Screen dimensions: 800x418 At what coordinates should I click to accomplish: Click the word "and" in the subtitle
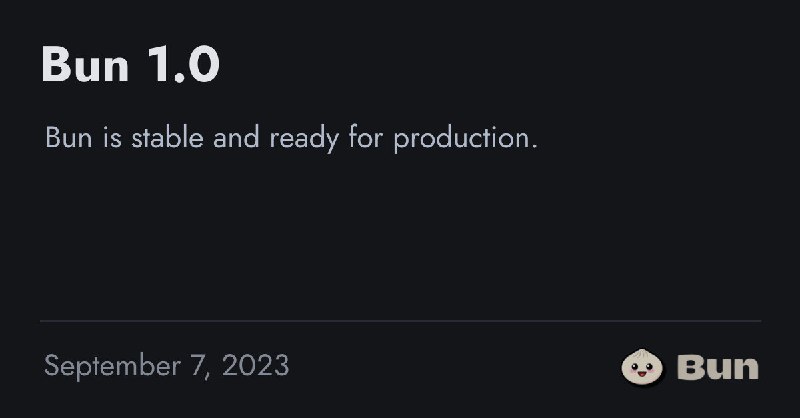pyautogui.click(x=236, y=138)
